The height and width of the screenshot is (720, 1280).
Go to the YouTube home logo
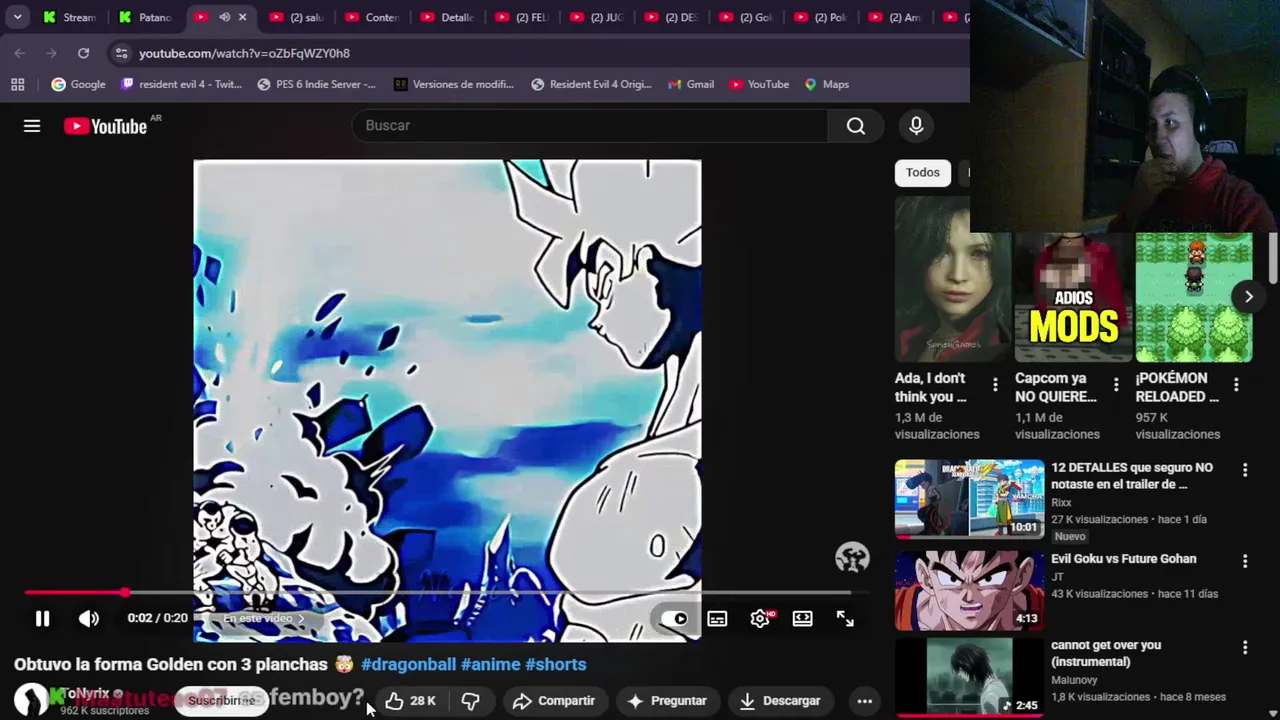106,126
